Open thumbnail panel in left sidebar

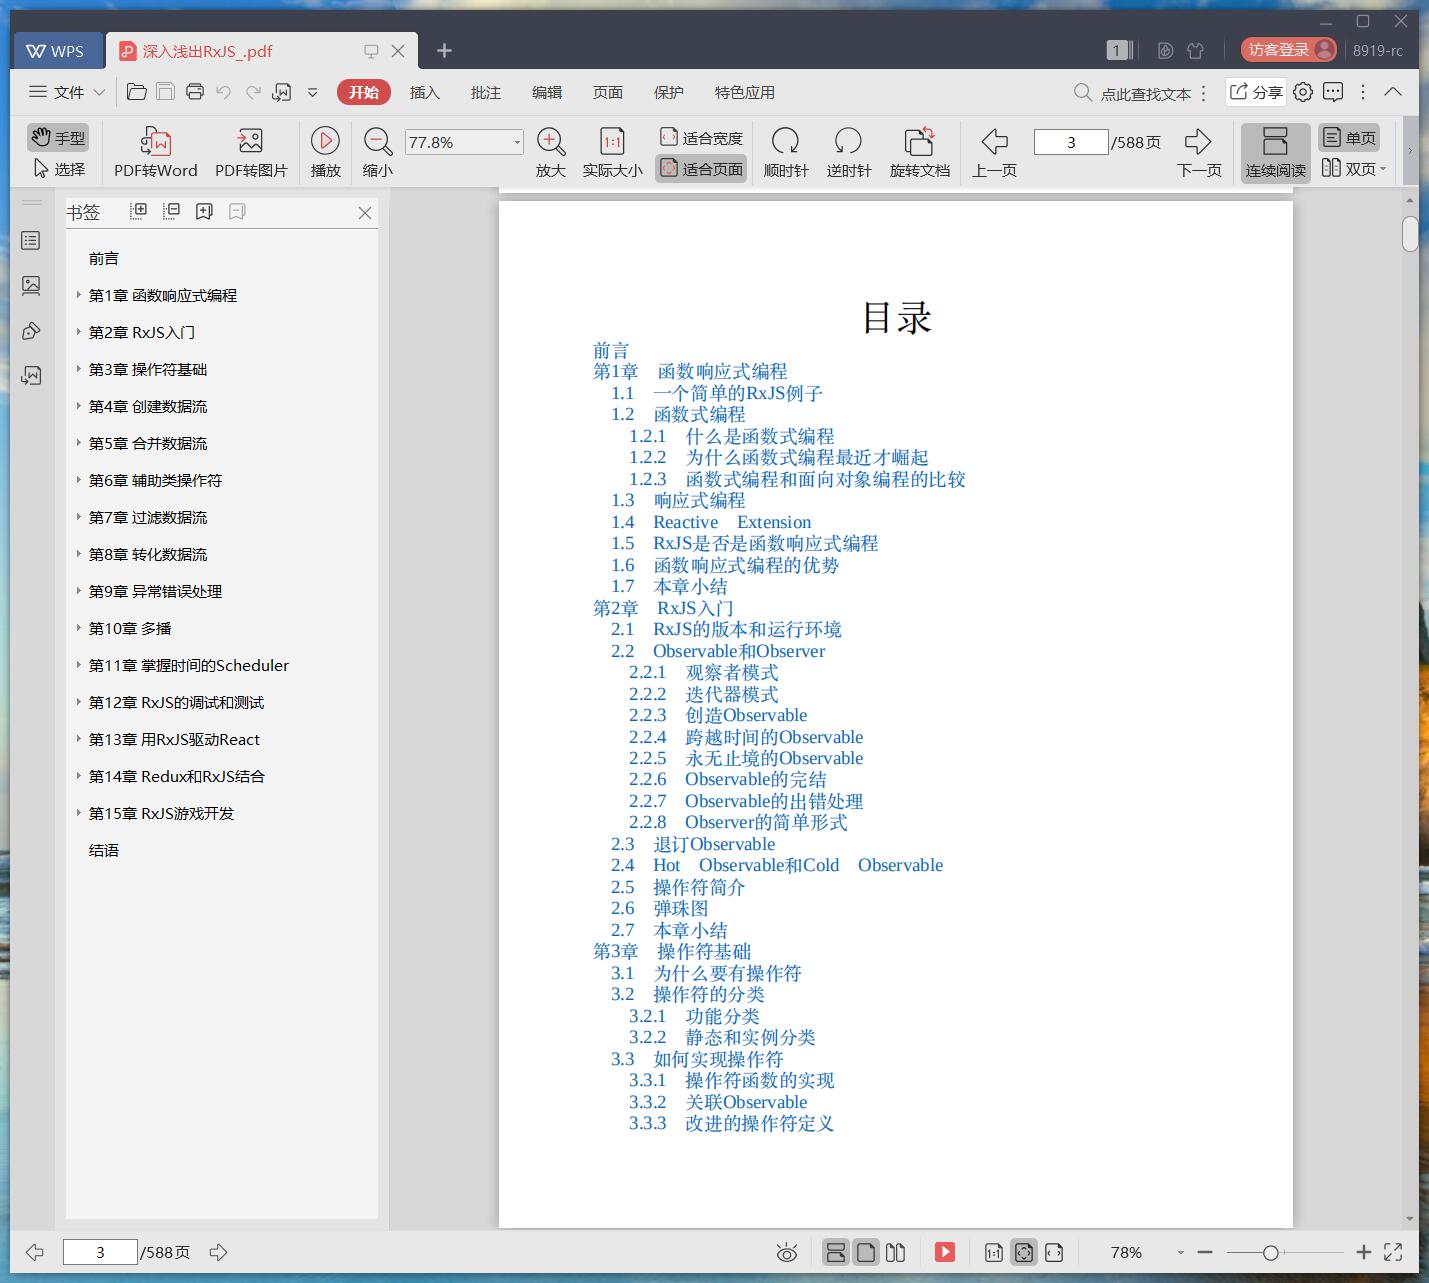[31, 286]
